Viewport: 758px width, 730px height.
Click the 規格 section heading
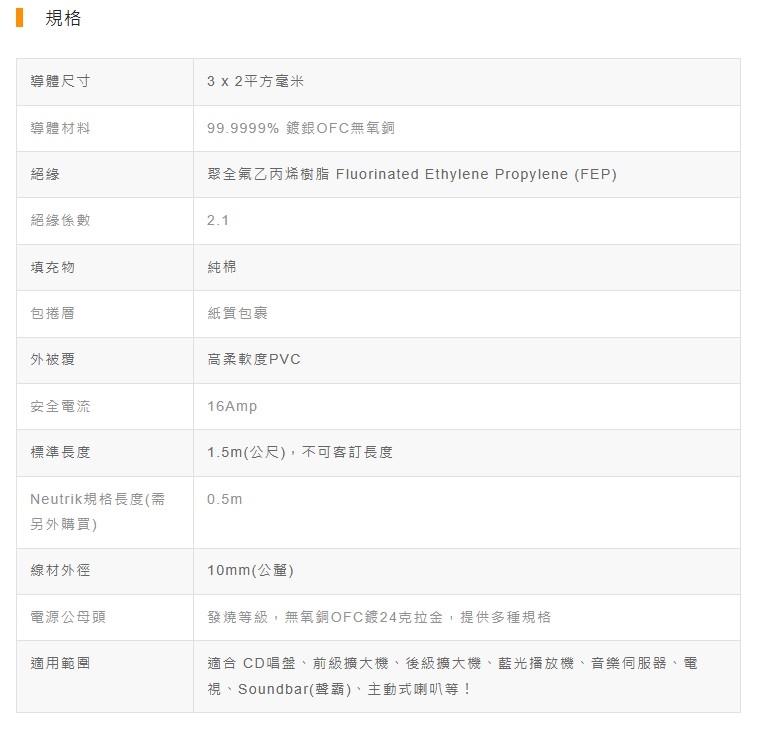pyautogui.click(x=63, y=18)
